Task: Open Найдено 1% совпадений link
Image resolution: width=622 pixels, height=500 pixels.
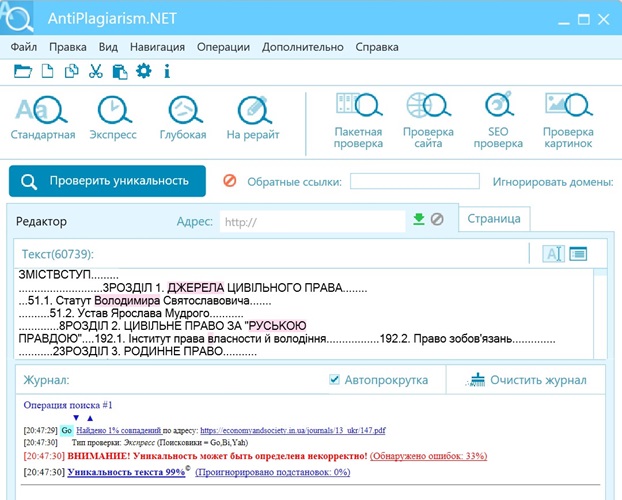Action: click(119, 430)
